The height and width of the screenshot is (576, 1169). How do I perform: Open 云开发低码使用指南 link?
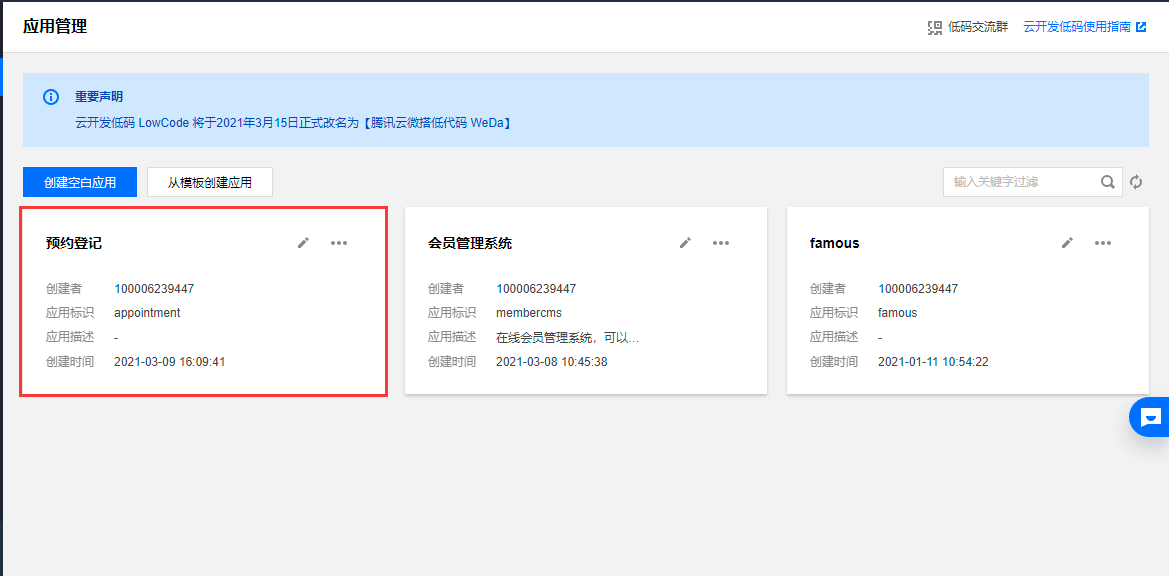pos(1077,28)
